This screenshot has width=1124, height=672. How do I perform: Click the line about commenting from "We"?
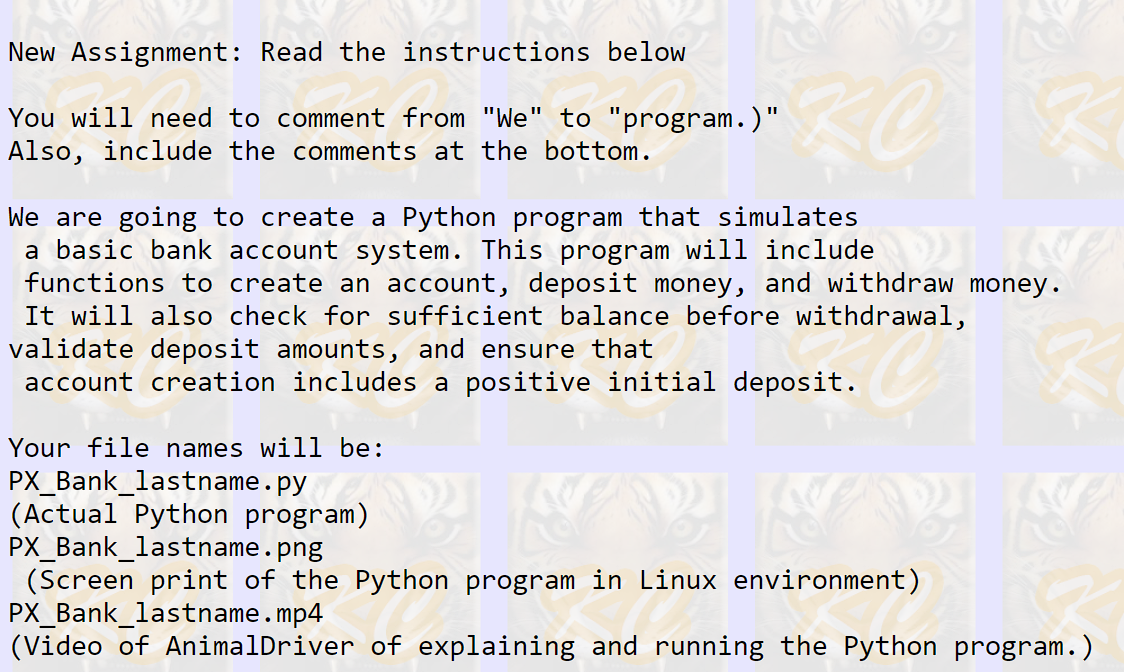click(393, 118)
